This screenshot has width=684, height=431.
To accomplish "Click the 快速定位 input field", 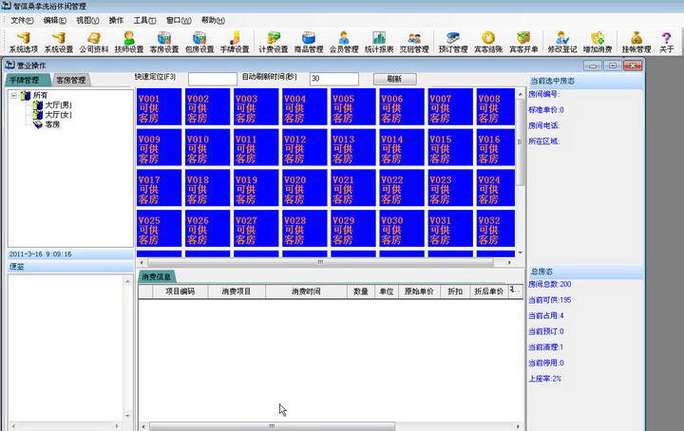I will point(212,78).
